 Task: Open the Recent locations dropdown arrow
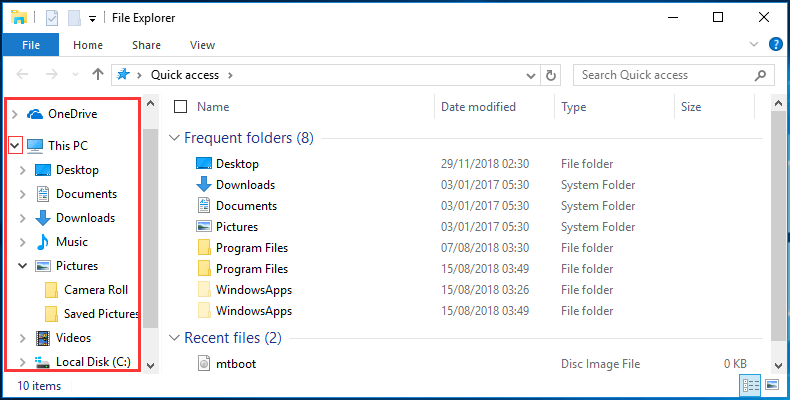click(76, 75)
